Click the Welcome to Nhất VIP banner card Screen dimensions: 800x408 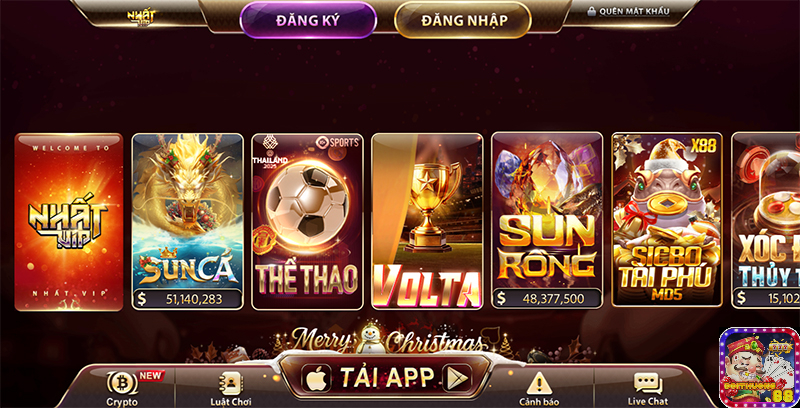pyautogui.click(x=69, y=222)
